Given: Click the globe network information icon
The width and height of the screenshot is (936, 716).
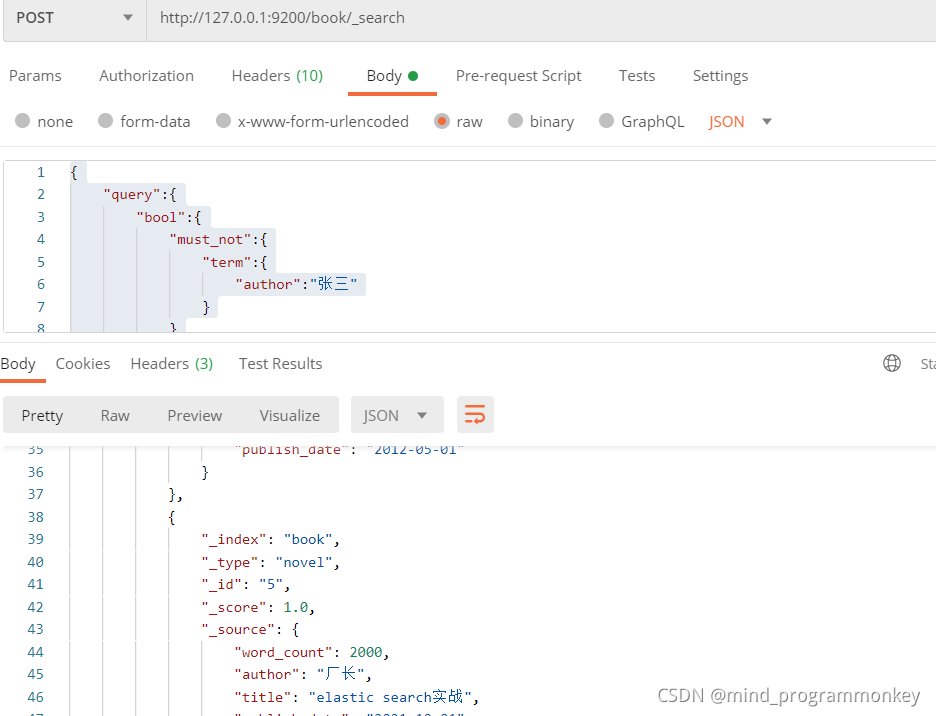Looking at the screenshot, I should pos(892,363).
